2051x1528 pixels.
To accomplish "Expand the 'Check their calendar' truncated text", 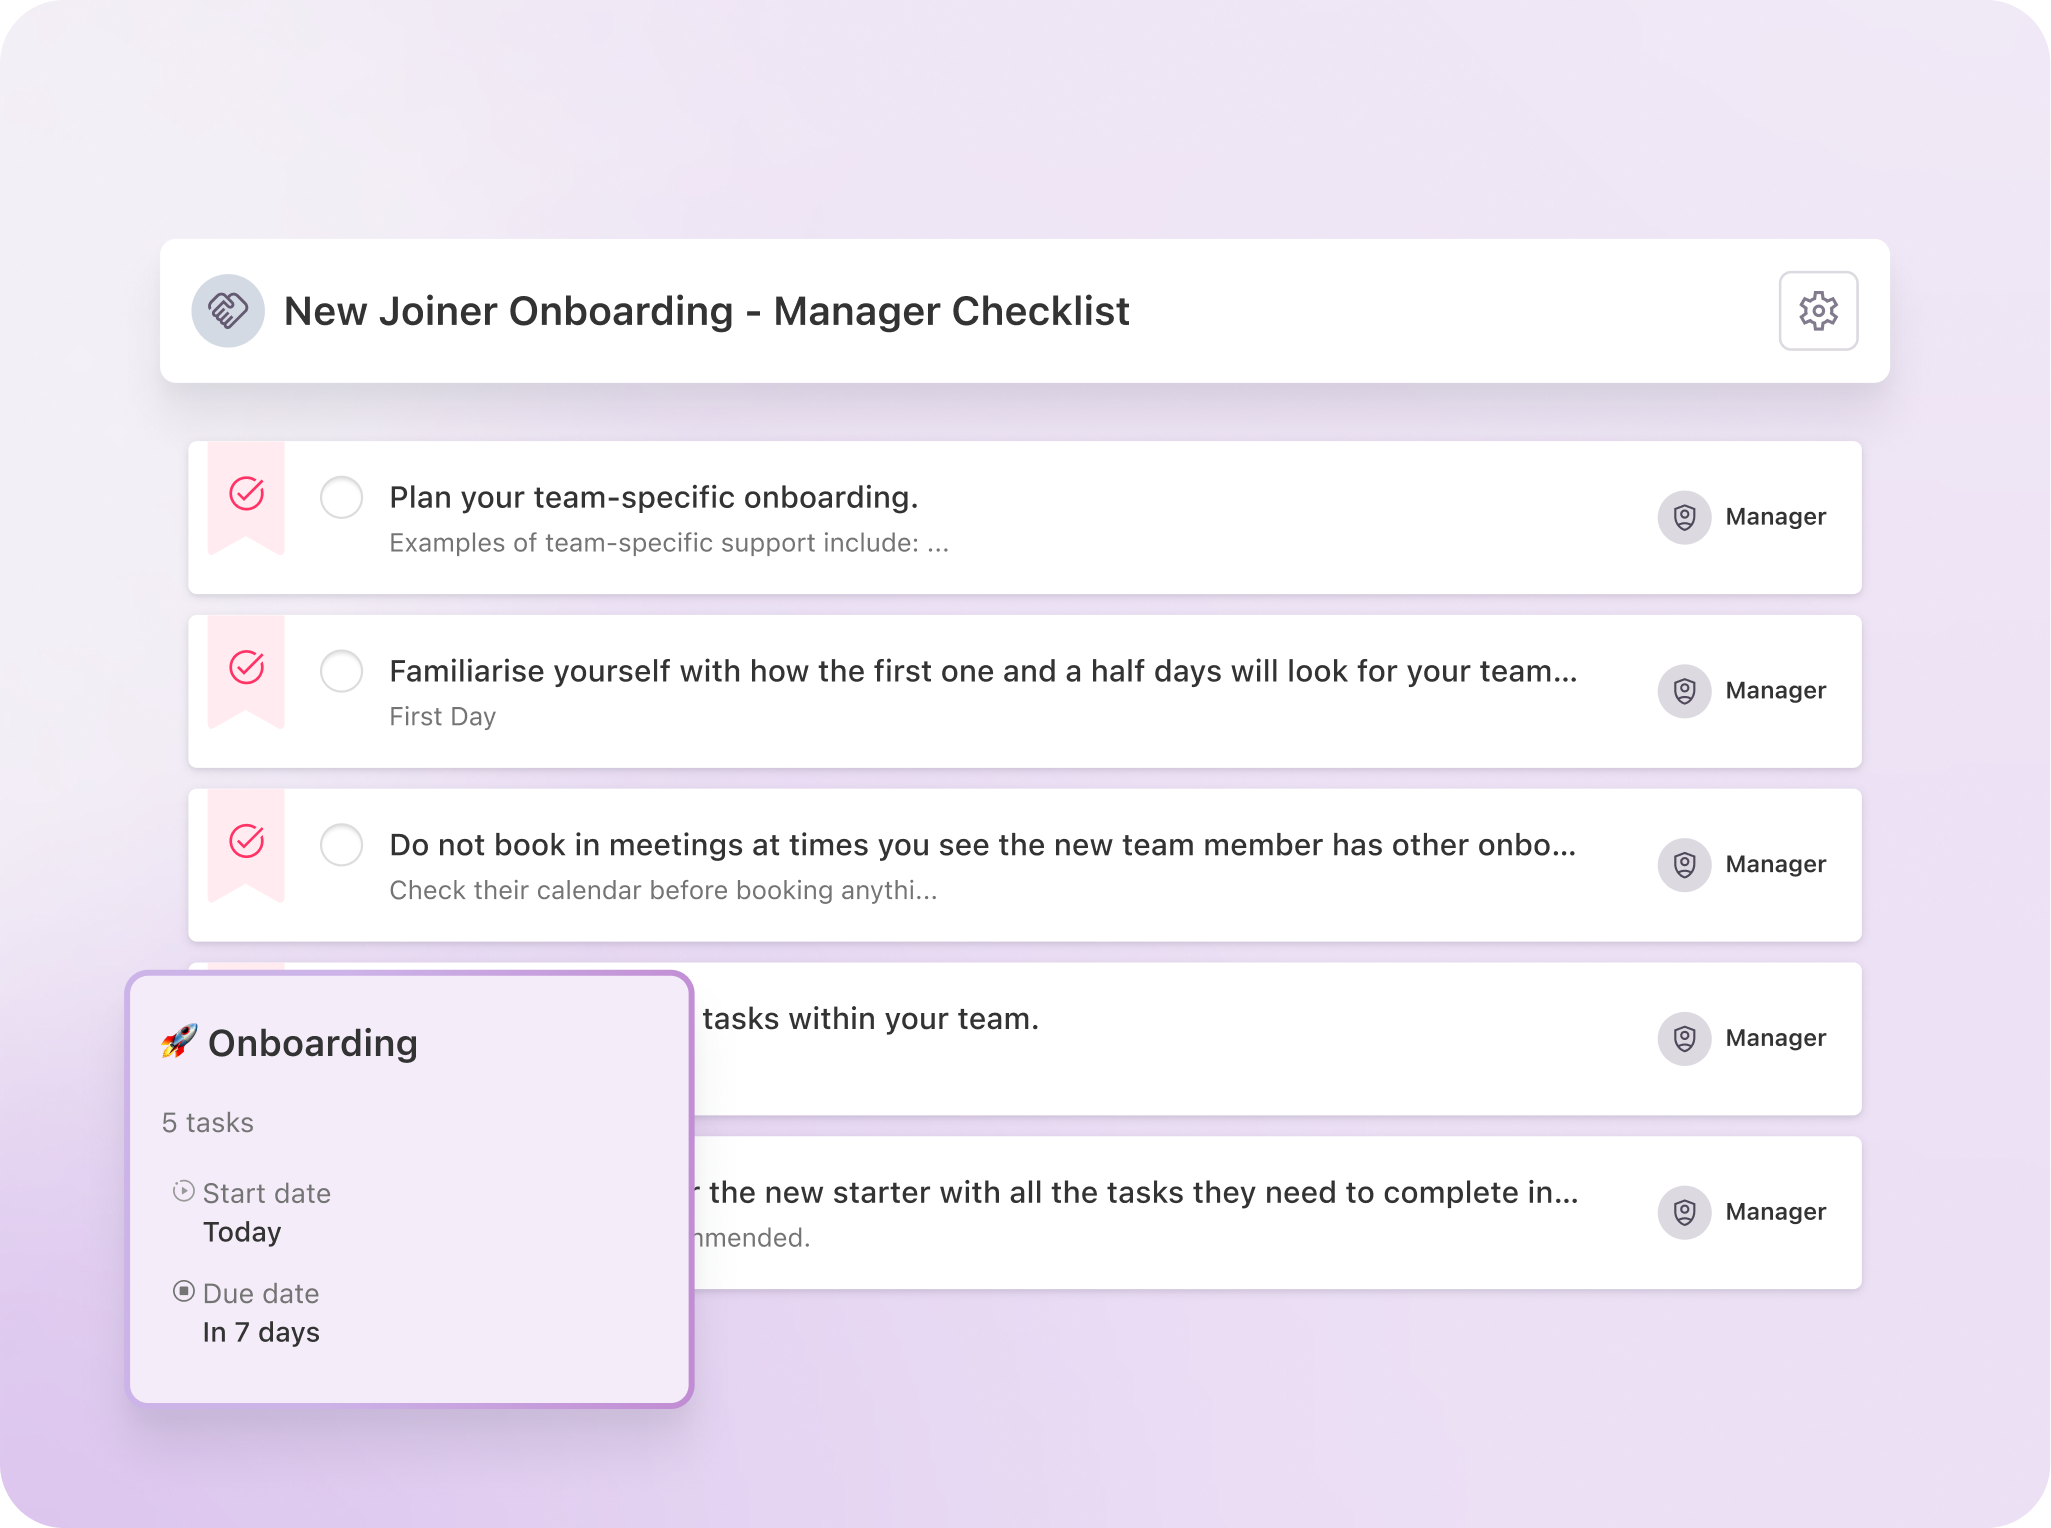I will 668,889.
